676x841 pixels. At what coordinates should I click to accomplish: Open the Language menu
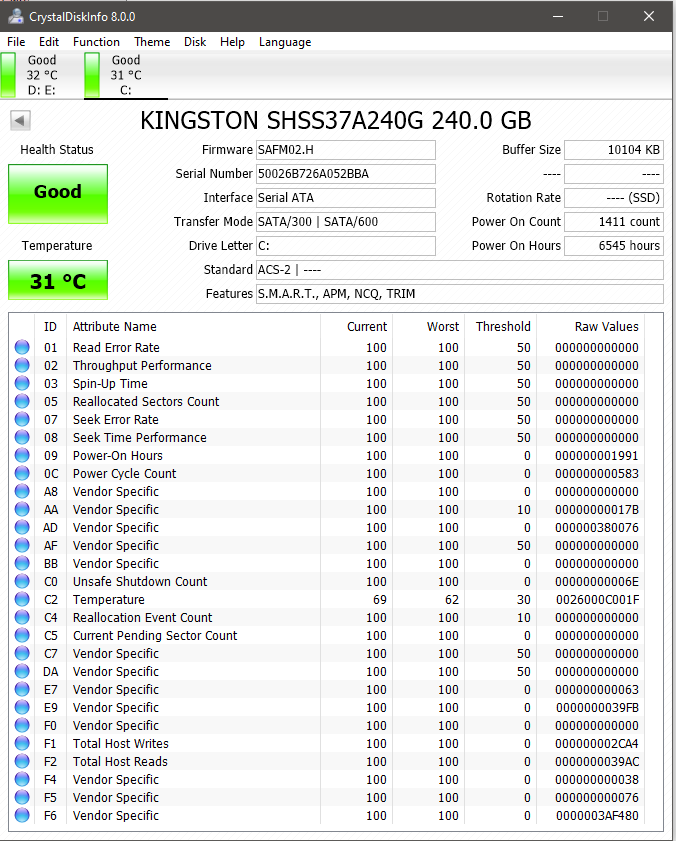285,42
